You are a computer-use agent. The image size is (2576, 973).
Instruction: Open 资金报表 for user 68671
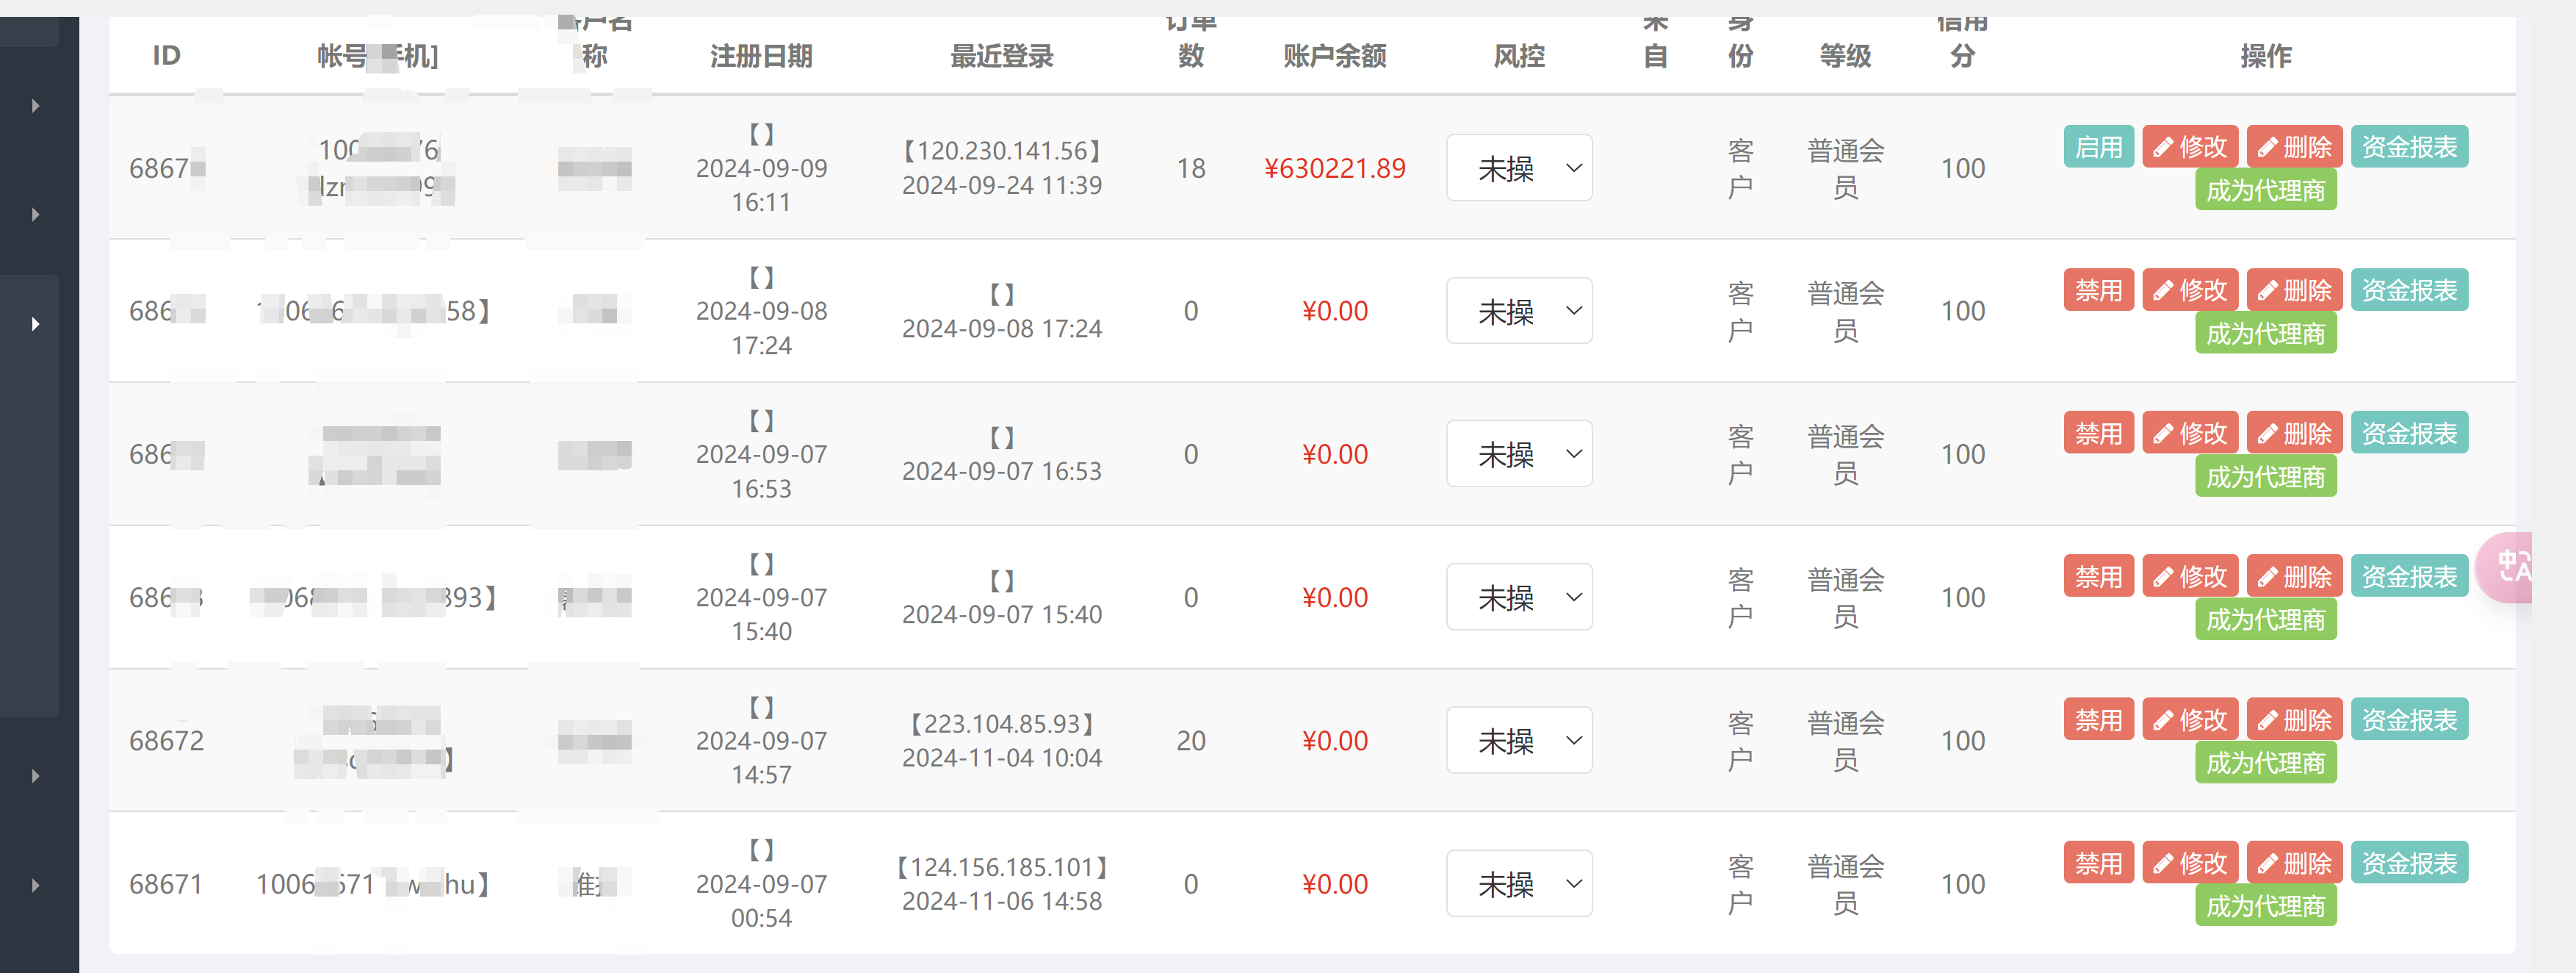pyautogui.click(x=2409, y=862)
